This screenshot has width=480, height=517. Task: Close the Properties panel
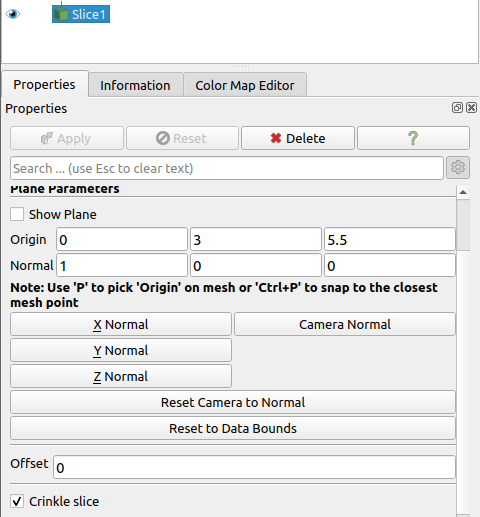click(471, 108)
